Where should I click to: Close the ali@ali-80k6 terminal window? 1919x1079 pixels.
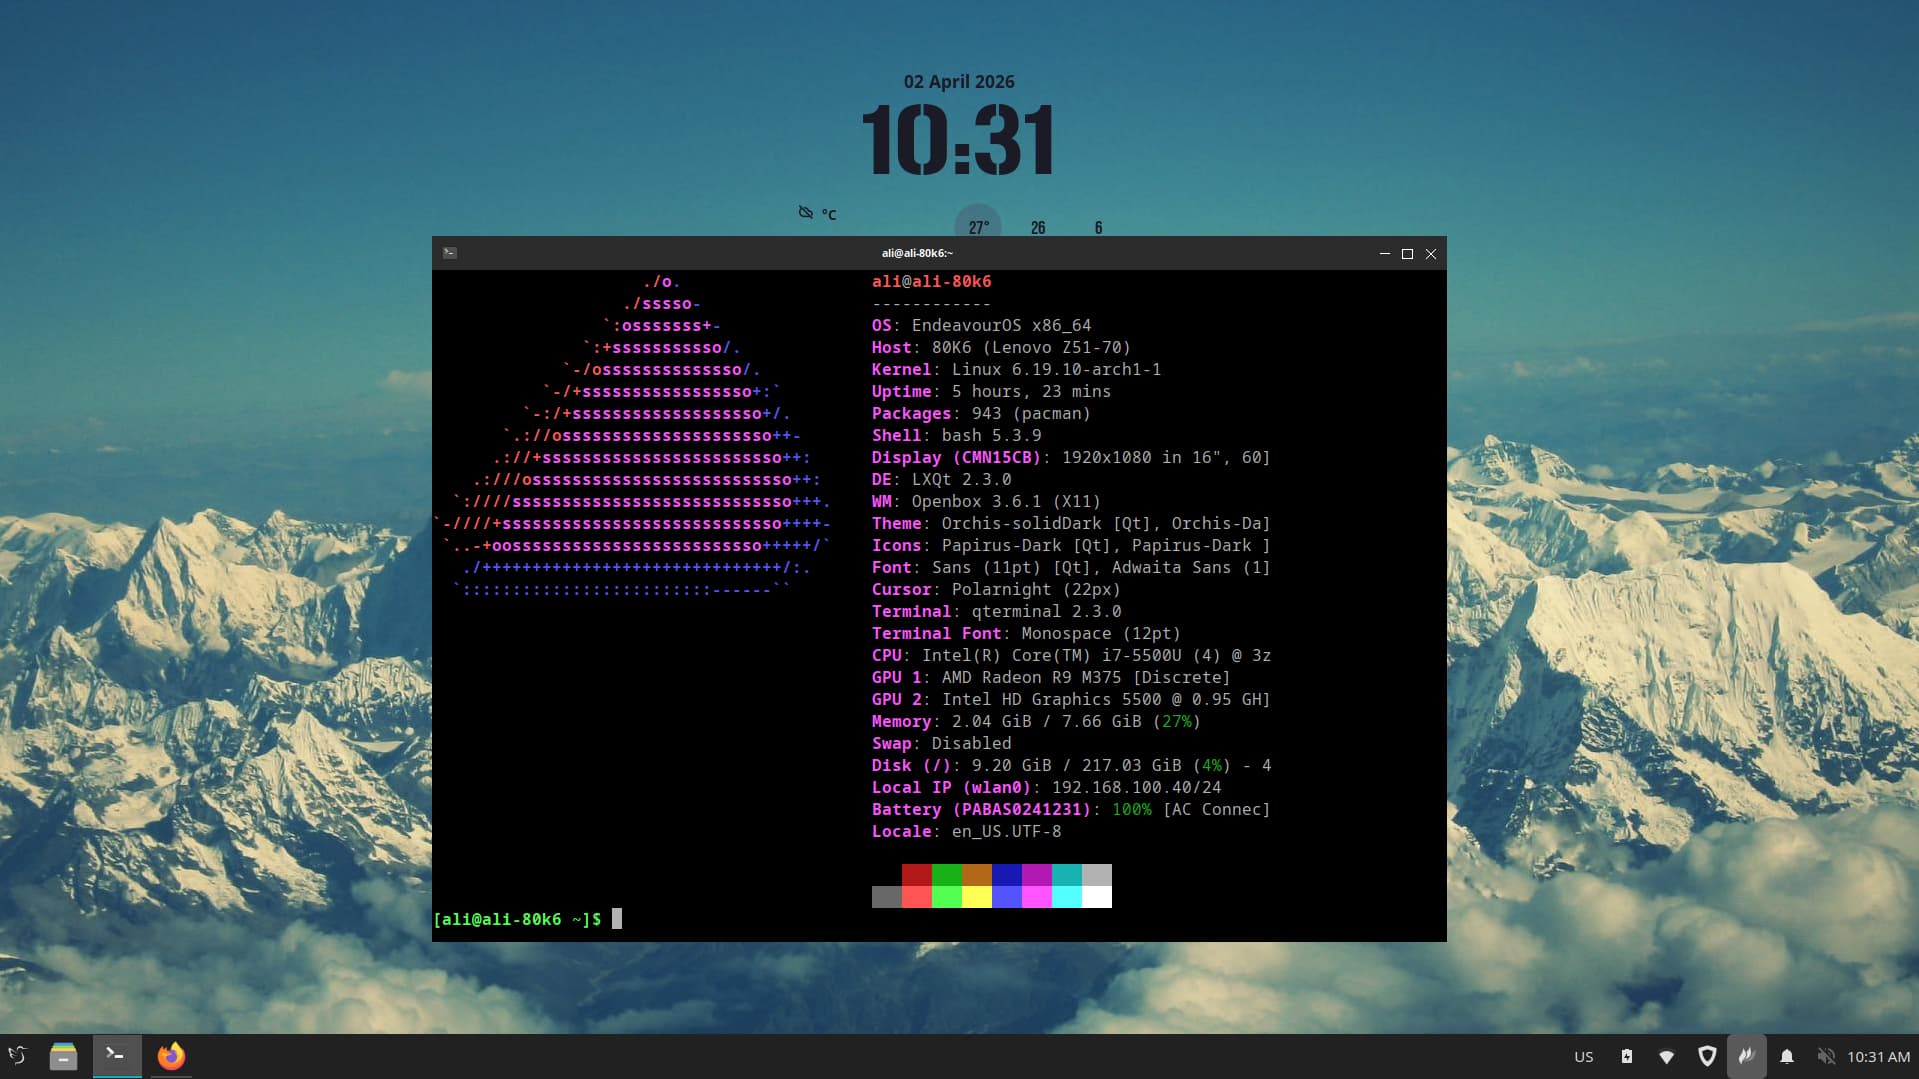[x=1431, y=254]
